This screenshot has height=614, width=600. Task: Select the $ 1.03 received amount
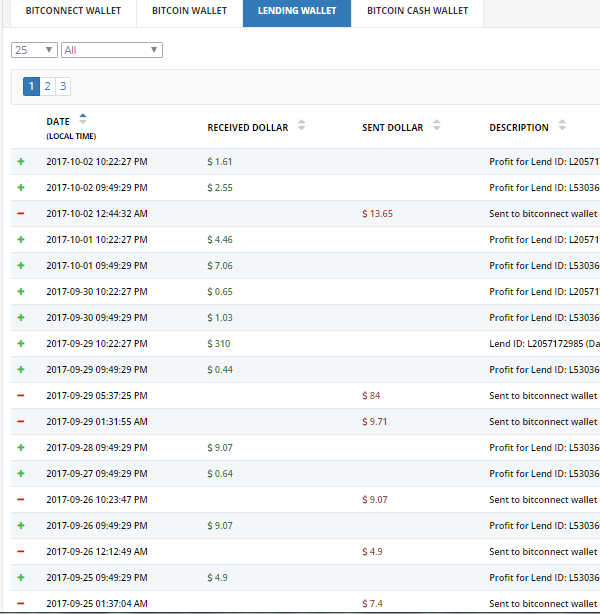pyautogui.click(x=220, y=318)
